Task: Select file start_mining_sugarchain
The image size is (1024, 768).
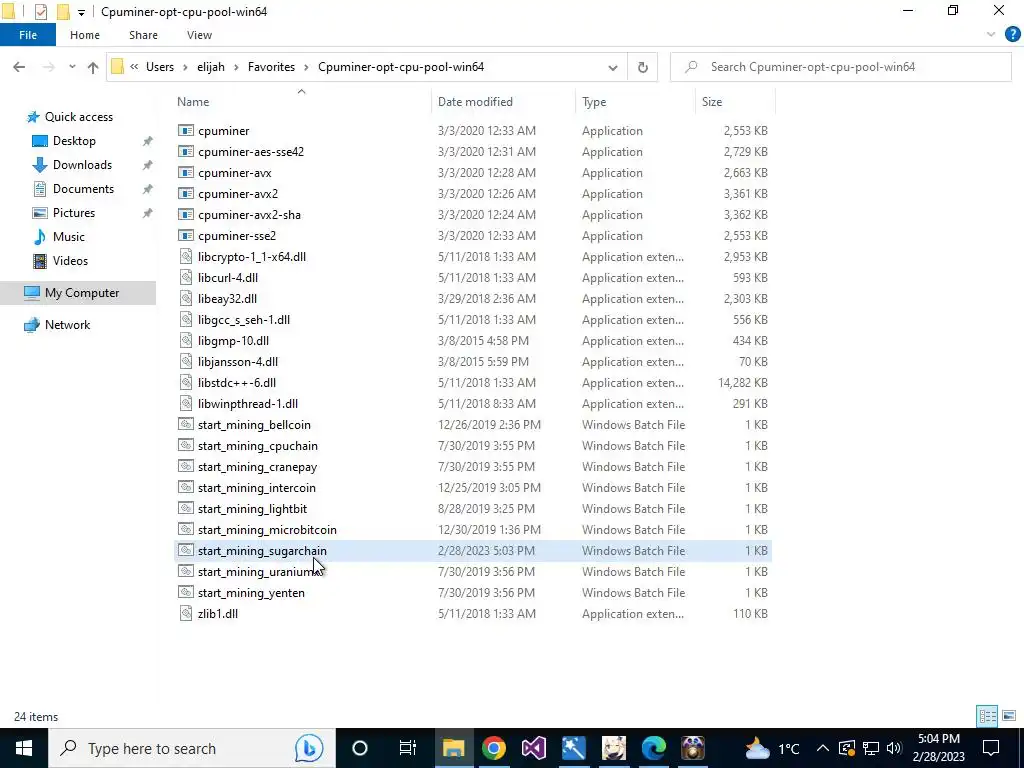Action: pos(262,551)
